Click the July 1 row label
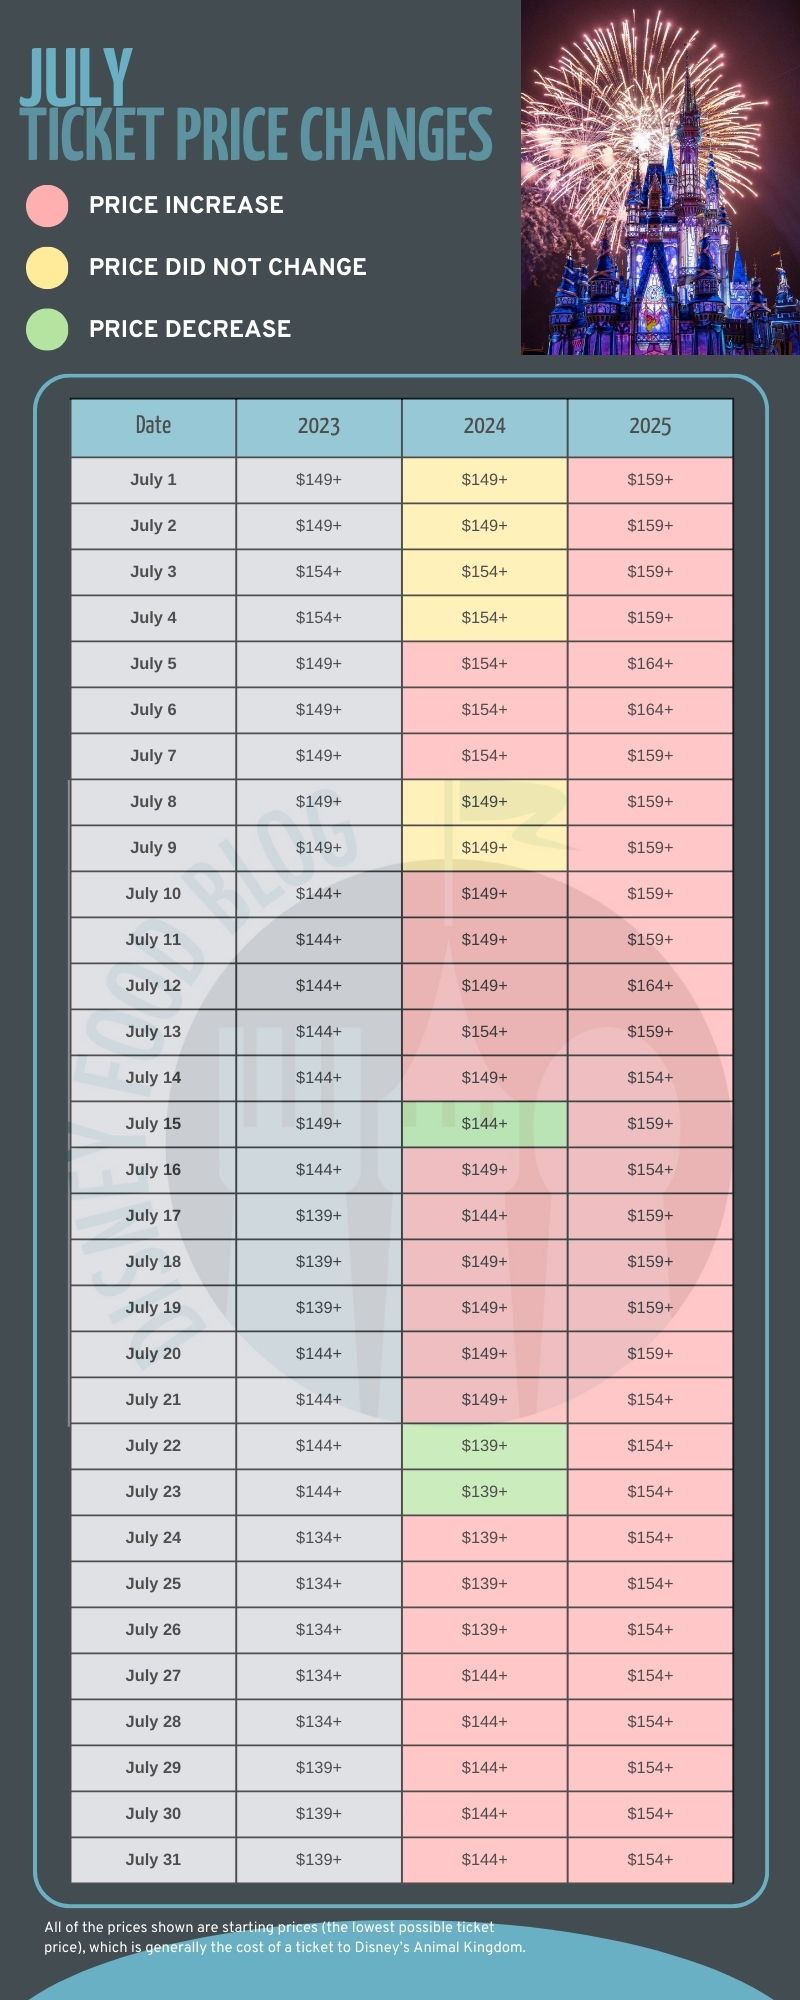800x2000 pixels. click(153, 480)
